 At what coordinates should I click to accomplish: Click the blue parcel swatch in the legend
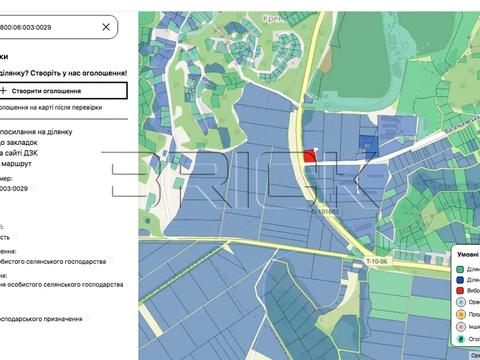point(460,280)
